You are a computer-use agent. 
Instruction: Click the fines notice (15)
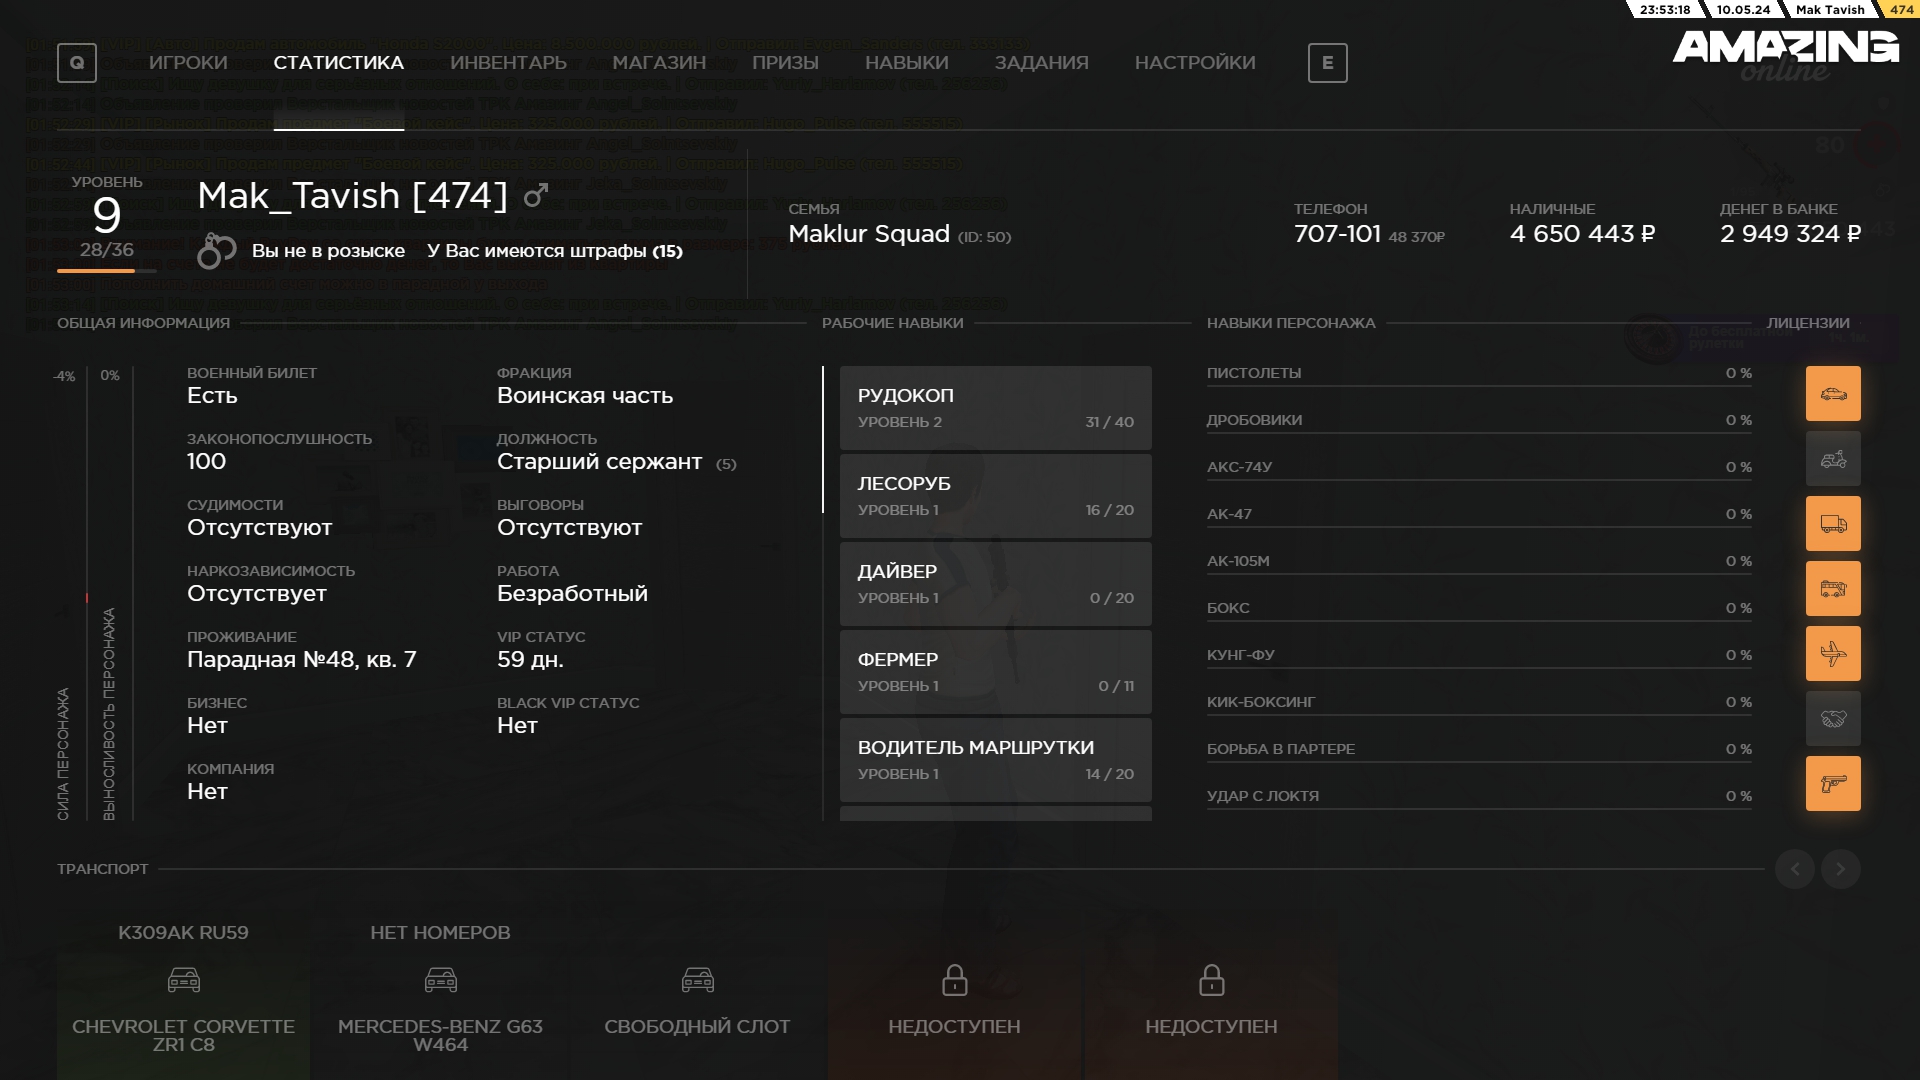(x=554, y=251)
